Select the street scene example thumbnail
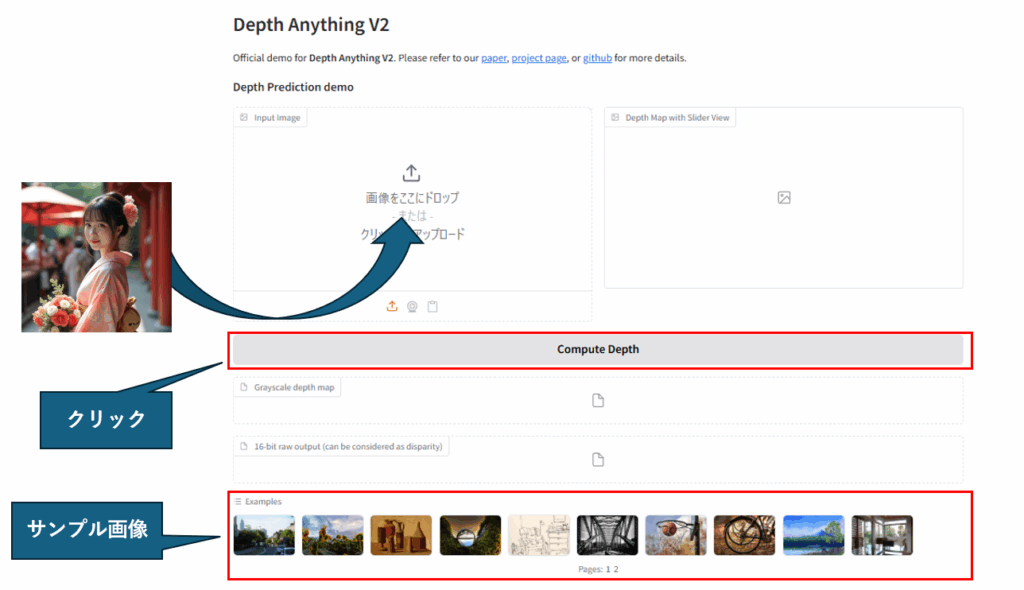 pos(264,535)
